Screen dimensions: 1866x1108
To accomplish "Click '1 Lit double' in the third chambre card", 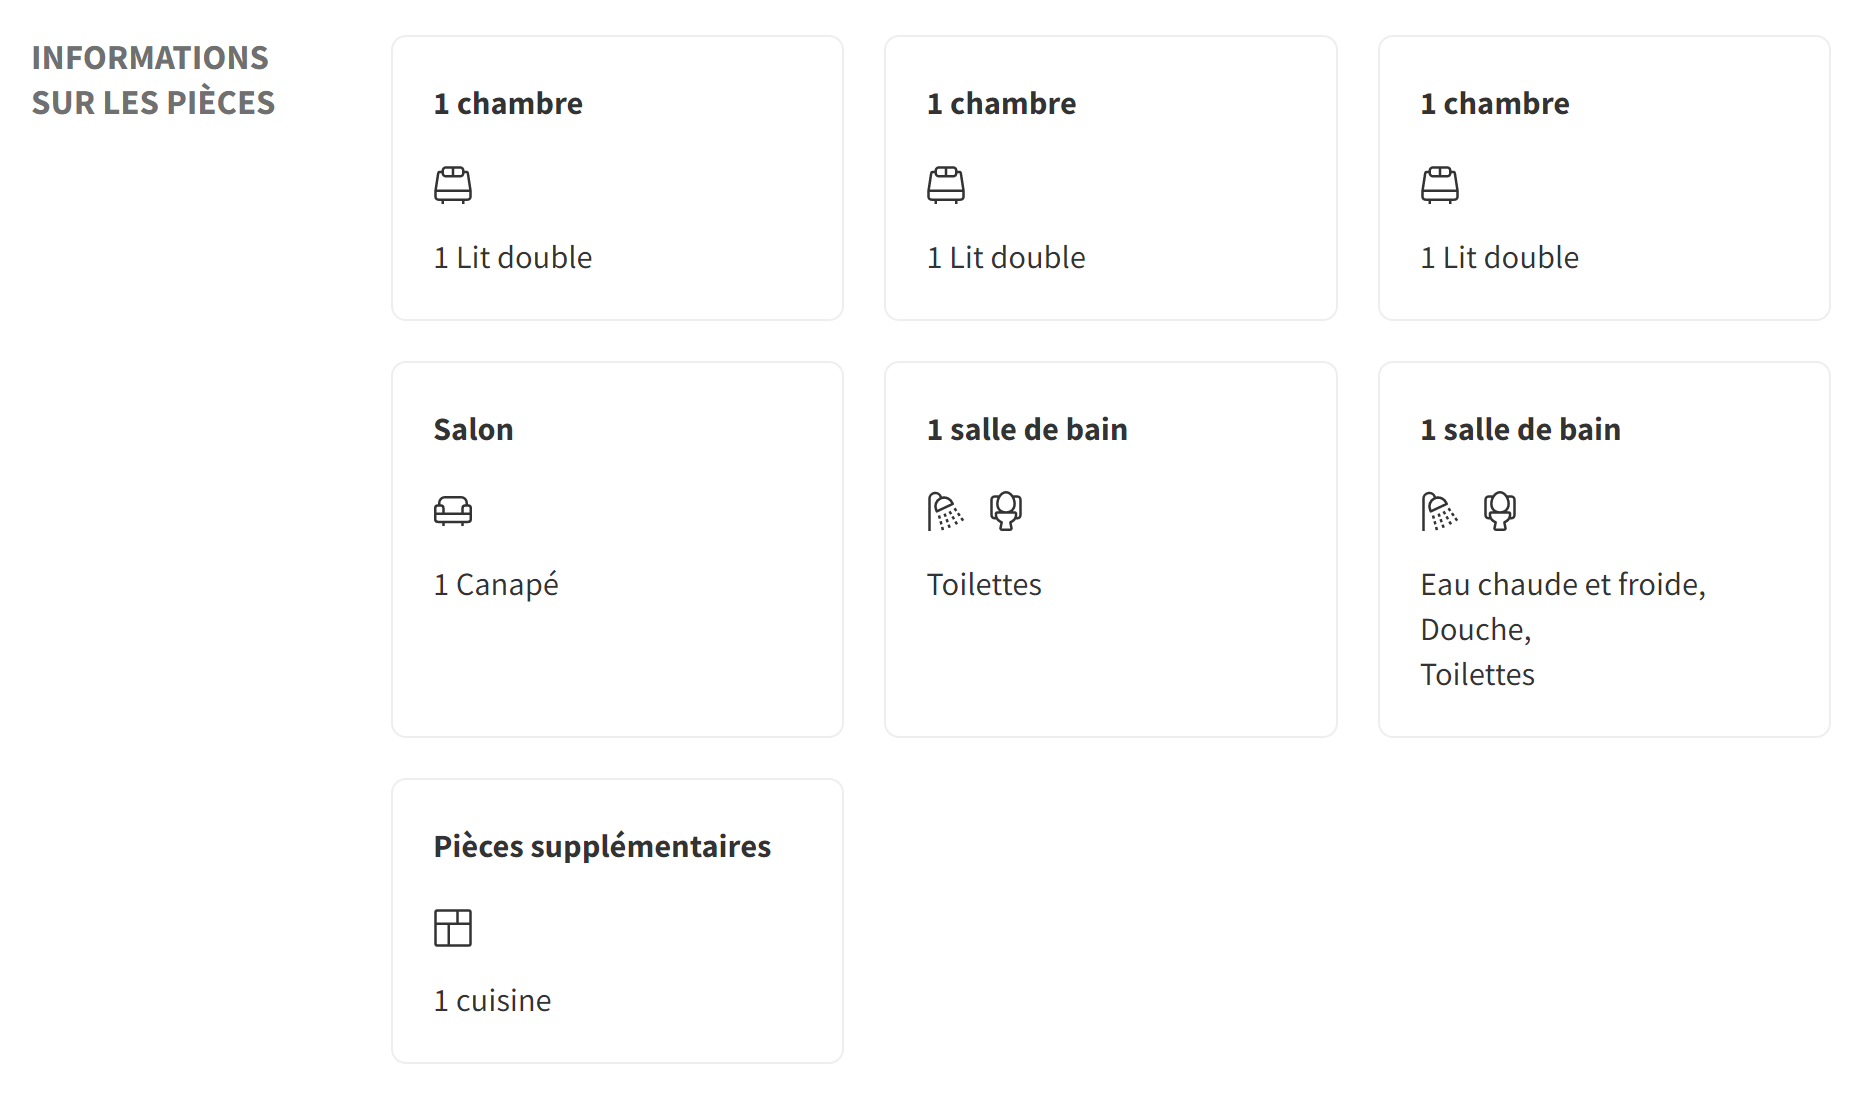I will tap(1500, 257).
